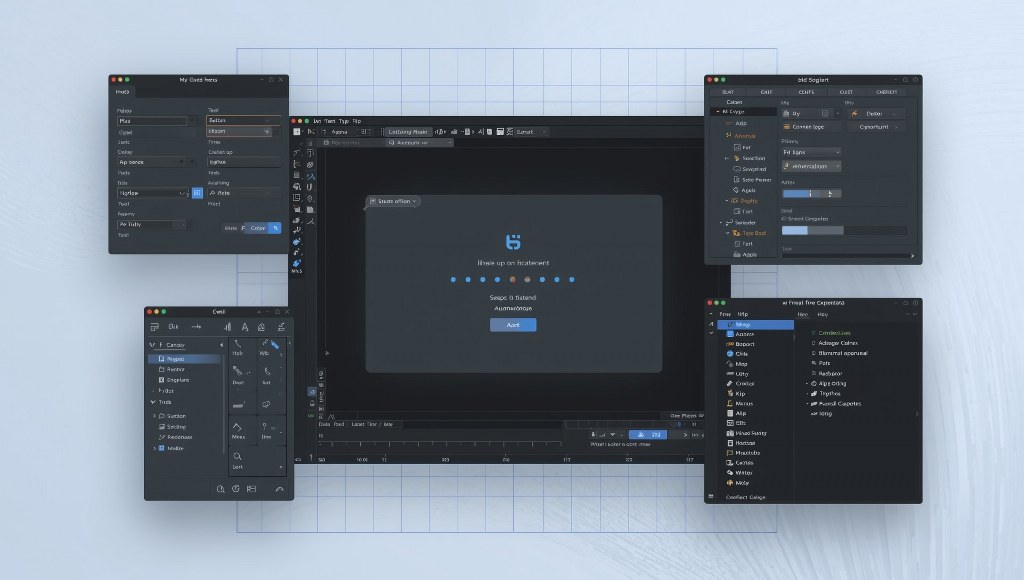
Task: Click the pen icon at Cvetl toolbar's right end
Action: pos(281,327)
